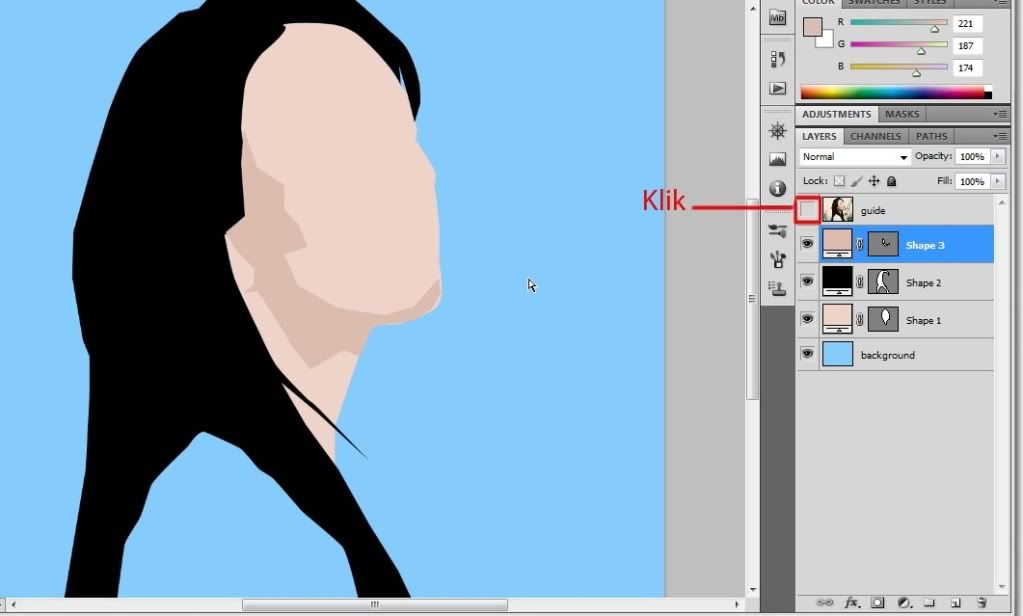Click the Fill 100% field

pyautogui.click(x=972, y=181)
